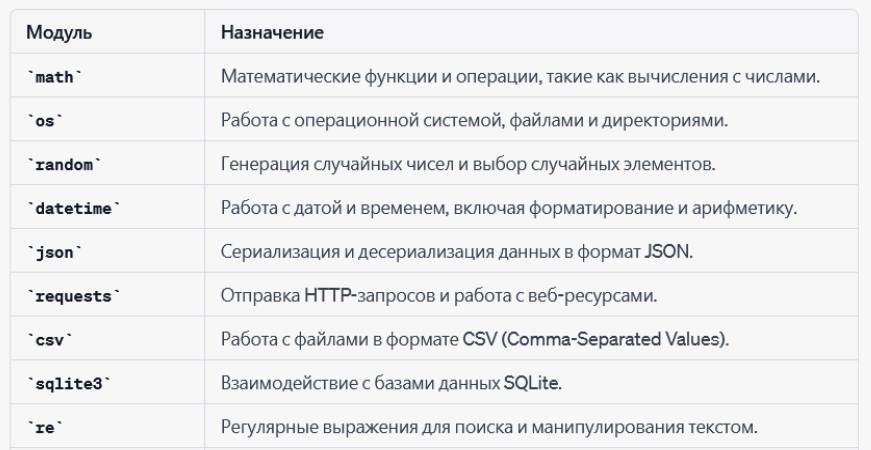This screenshot has width=871, height=450.
Task: Click the "Математические функции и операции" description
Action: pyautogui.click(x=521, y=78)
